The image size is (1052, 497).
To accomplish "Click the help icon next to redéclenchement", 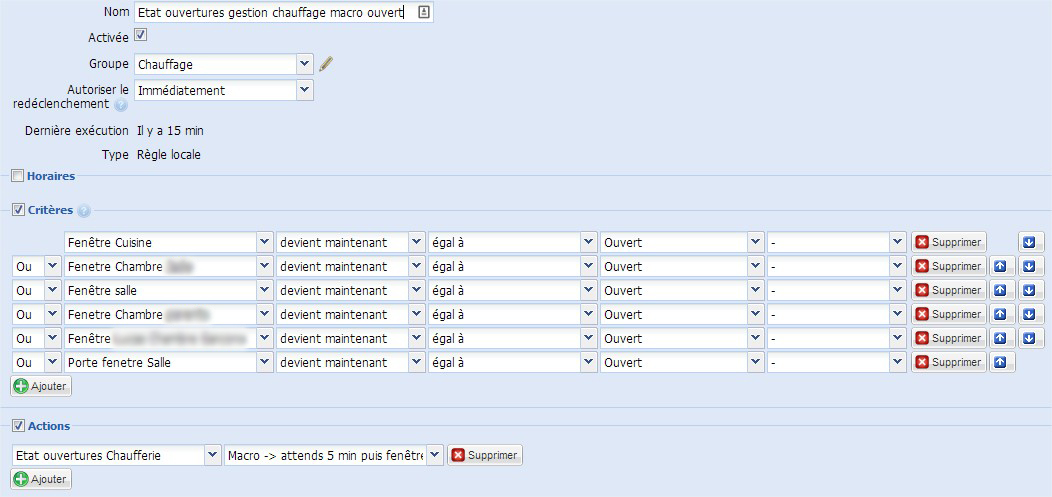I will [x=121, y=104].
